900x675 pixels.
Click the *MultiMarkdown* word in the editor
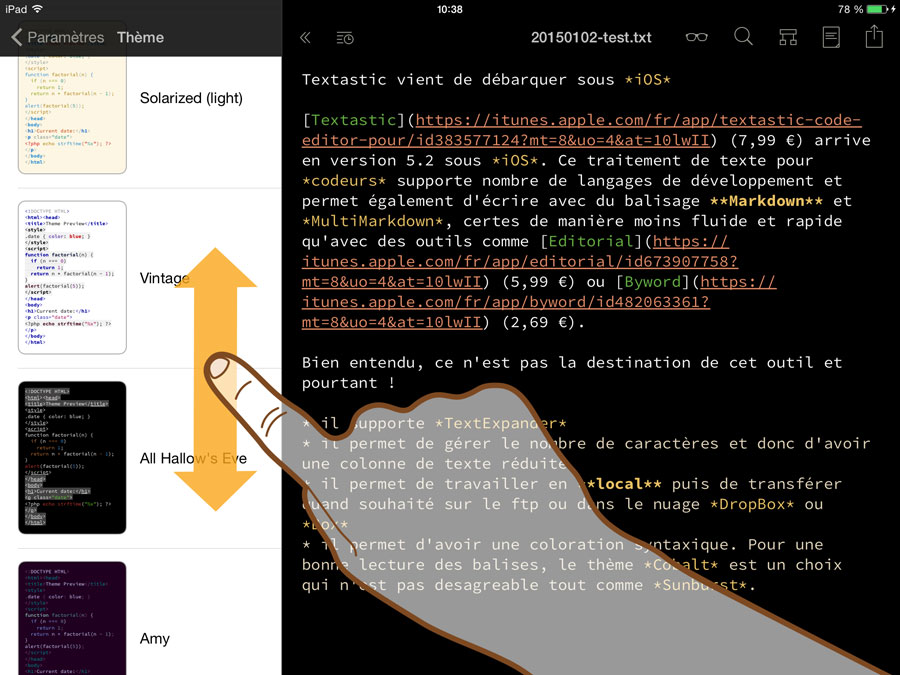tap(373, 221)
